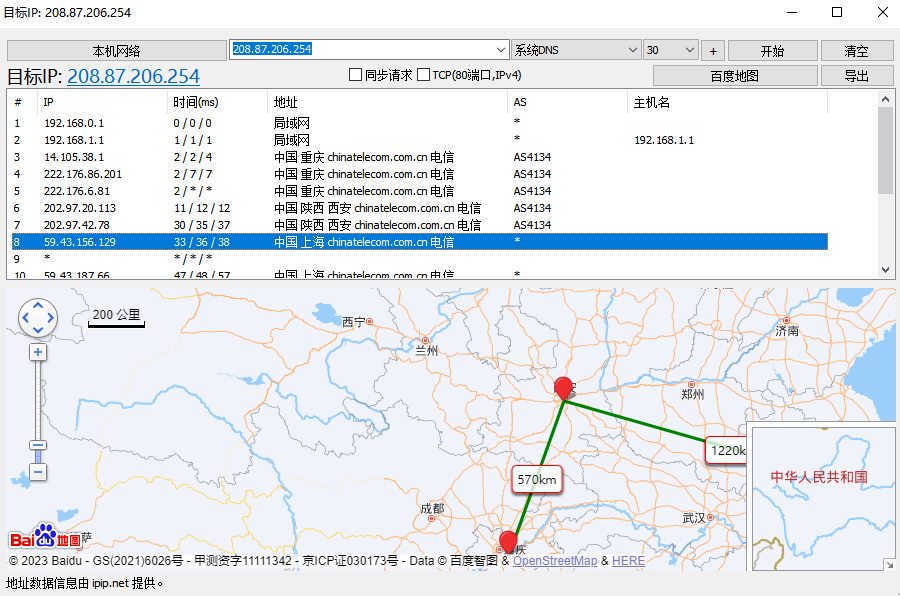The image size is (900, 596).
Task: Click the 570km distance label
Action: [x=537, y=479]
